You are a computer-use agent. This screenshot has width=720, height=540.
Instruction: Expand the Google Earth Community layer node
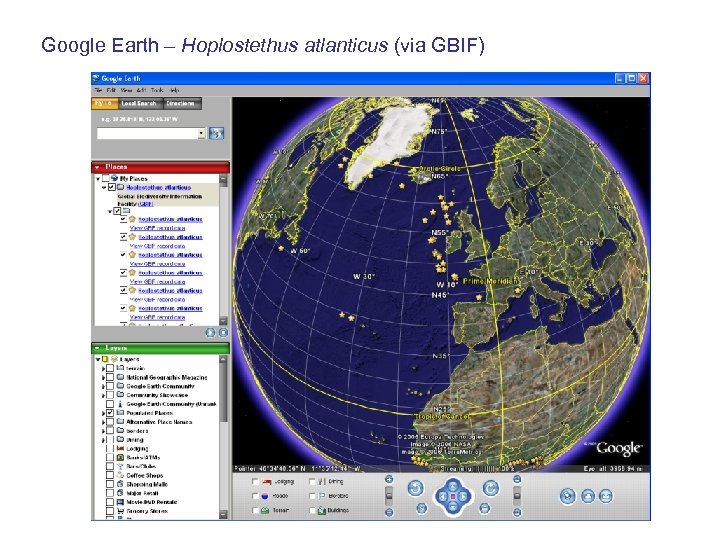tap(103, 386)
